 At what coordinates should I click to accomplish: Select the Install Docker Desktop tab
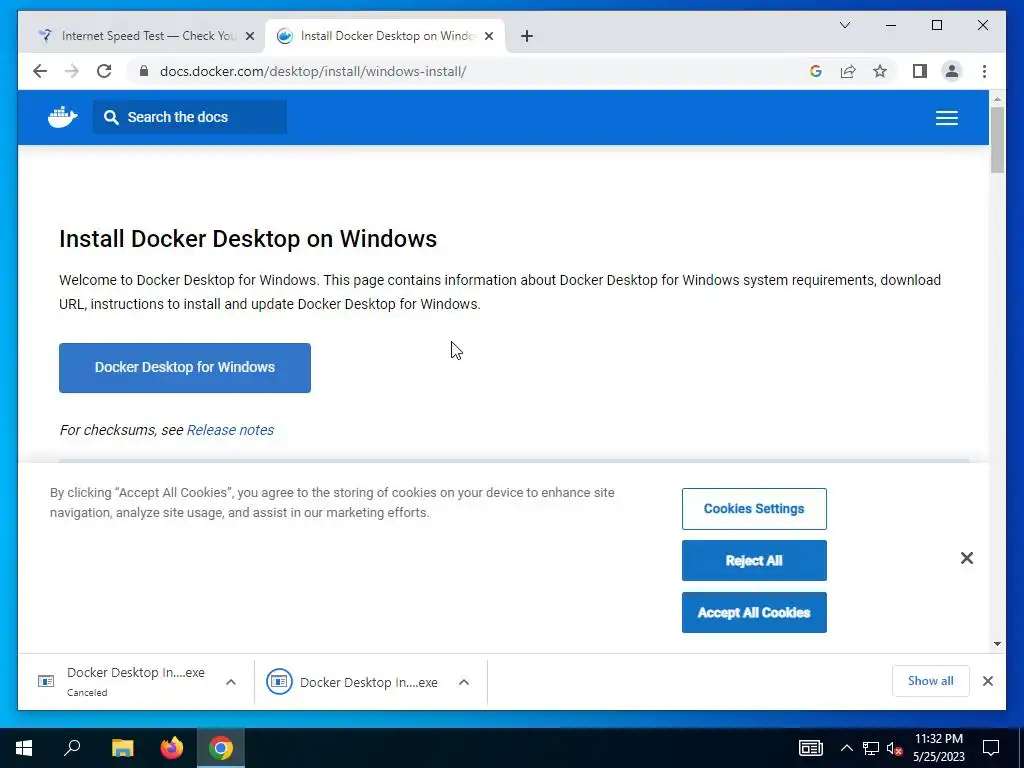[x=385, y=36]
